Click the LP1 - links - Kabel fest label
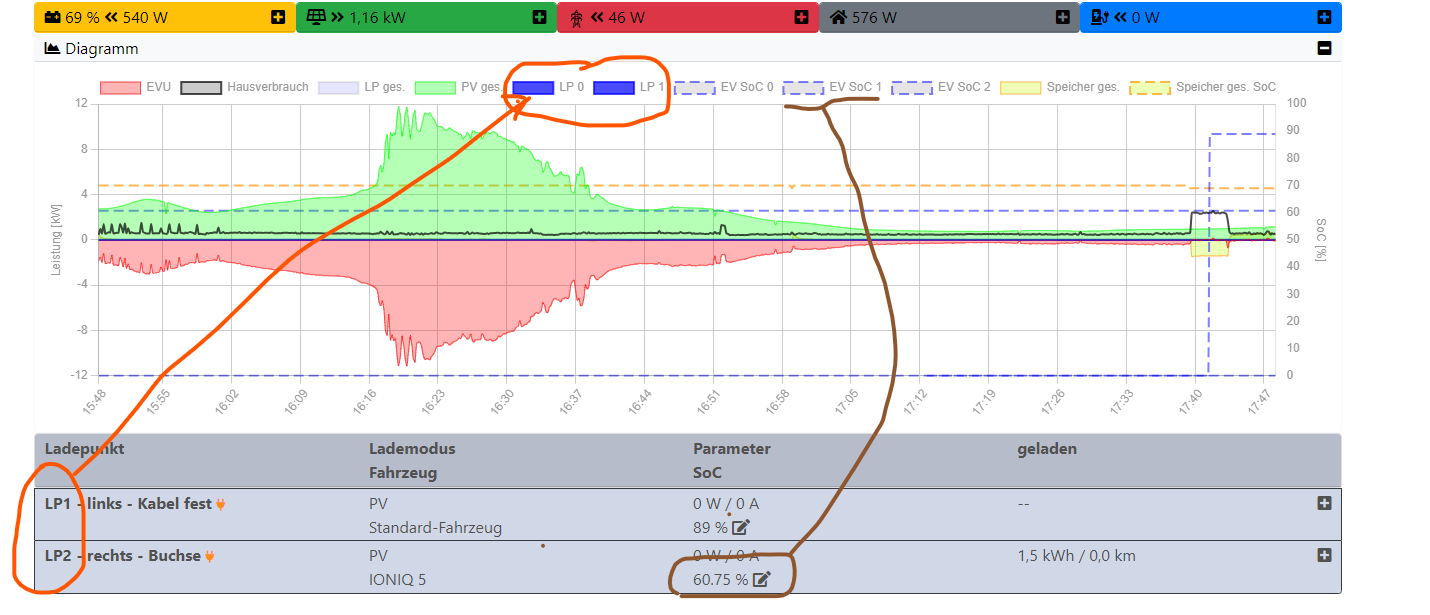Screen dimensions: 1430x615 [128, 504]
